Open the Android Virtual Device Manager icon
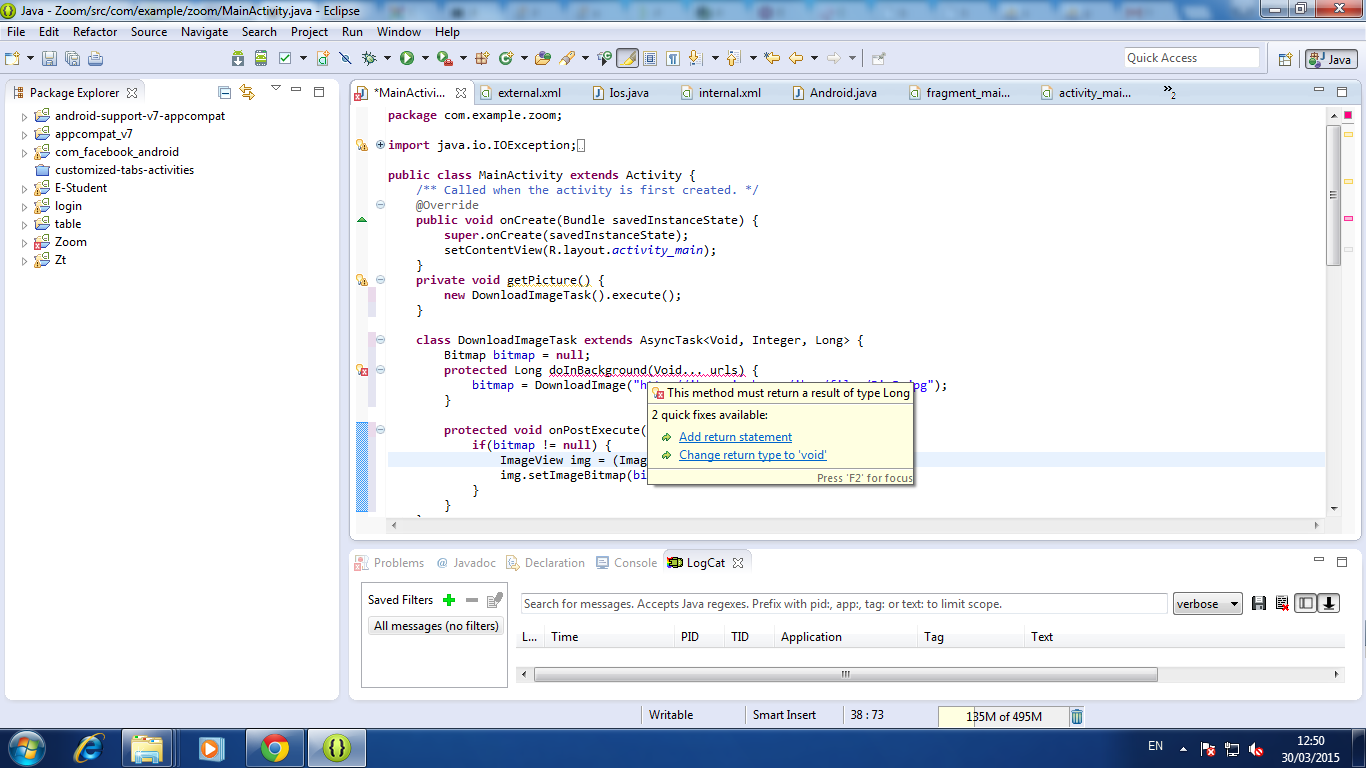The image size is (1366, 768). tap(261, 59)
